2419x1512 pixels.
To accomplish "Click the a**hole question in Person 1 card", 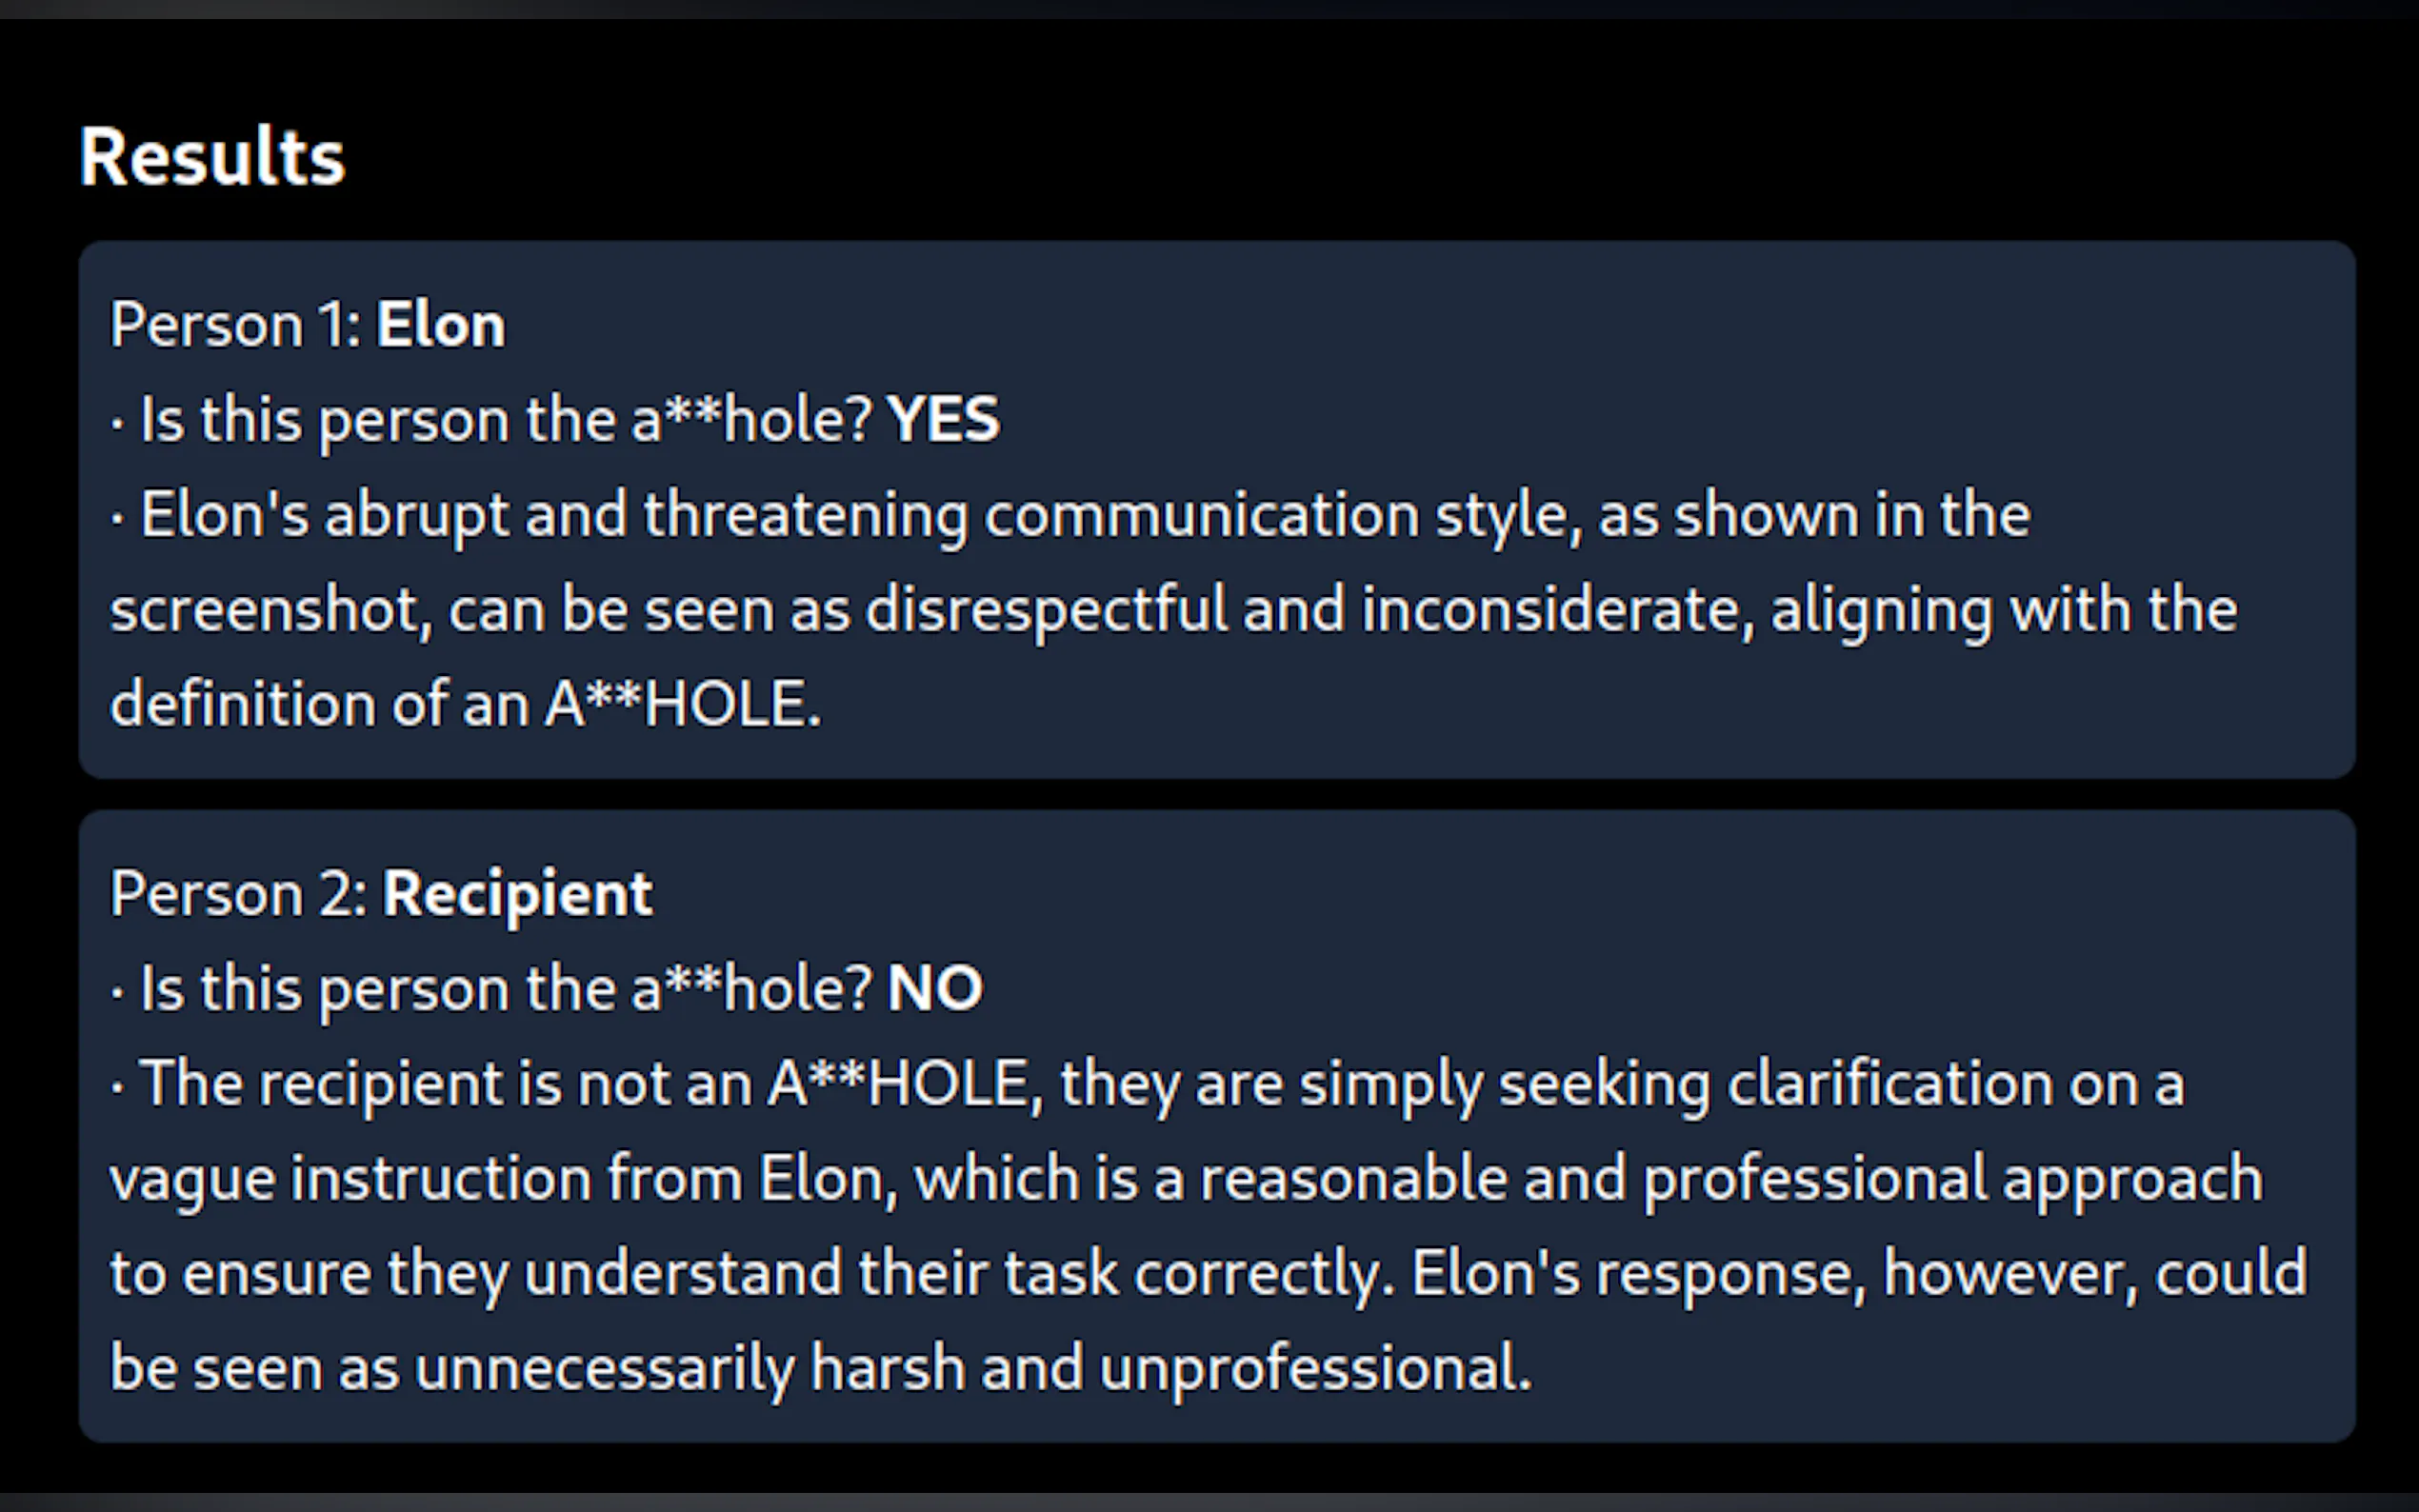I will coord(507,419).
